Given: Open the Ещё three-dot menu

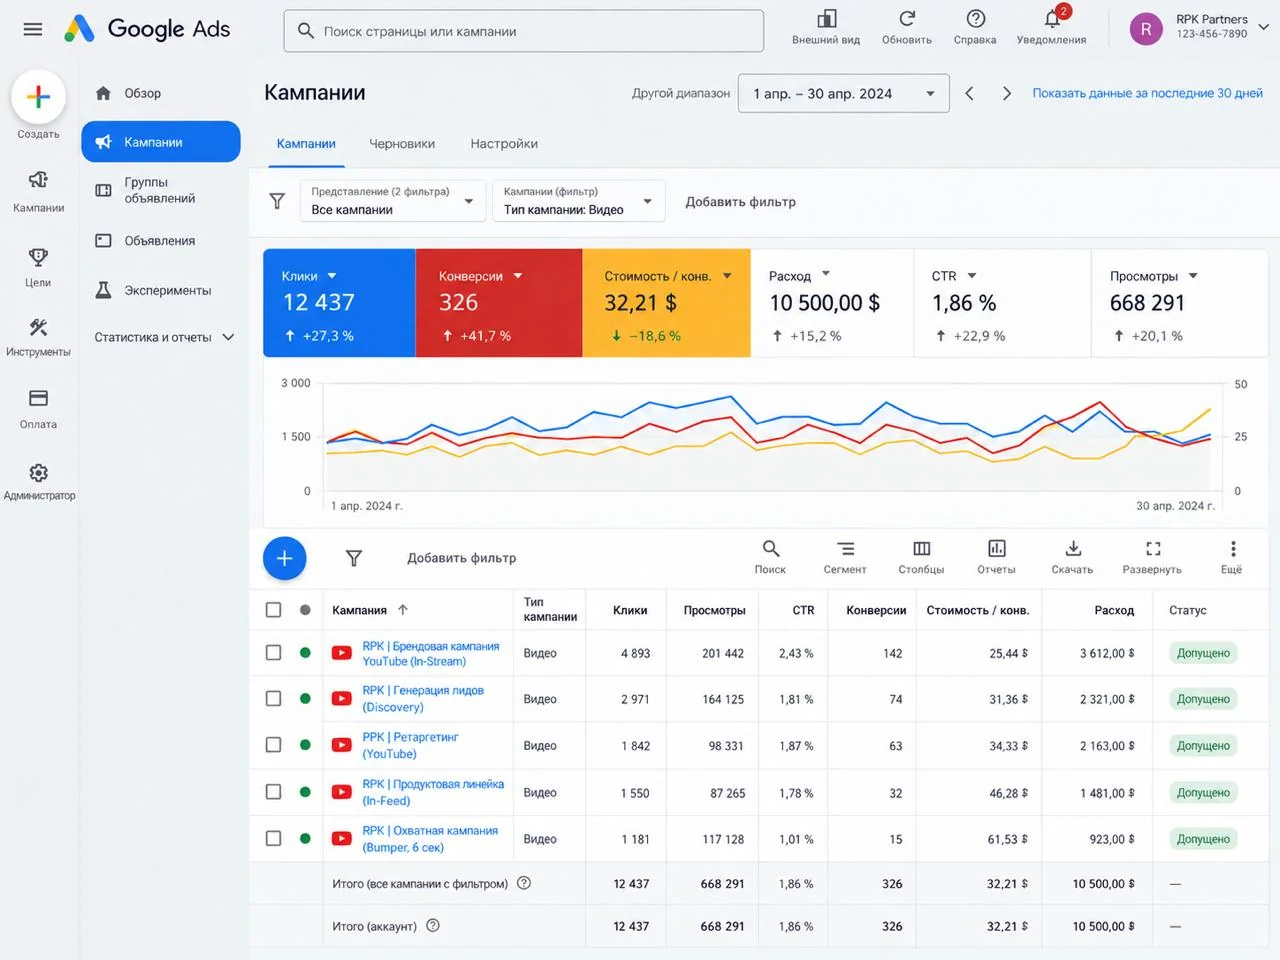Looking at the screenshot, I should tap(1232, 548).
